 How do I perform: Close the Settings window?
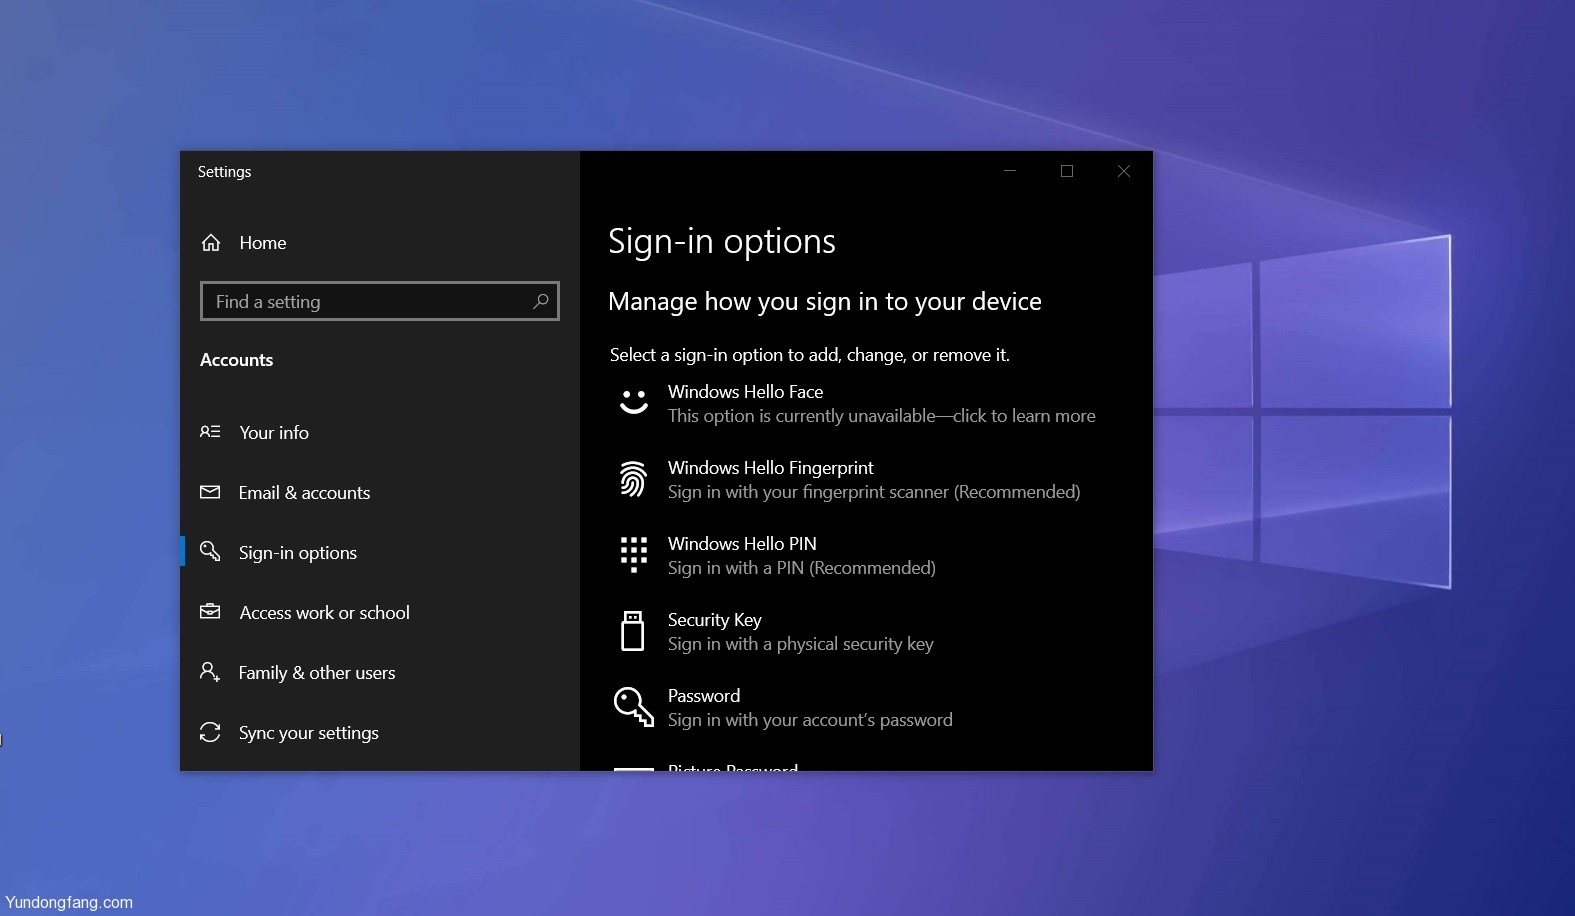[x=1124, y=171]
